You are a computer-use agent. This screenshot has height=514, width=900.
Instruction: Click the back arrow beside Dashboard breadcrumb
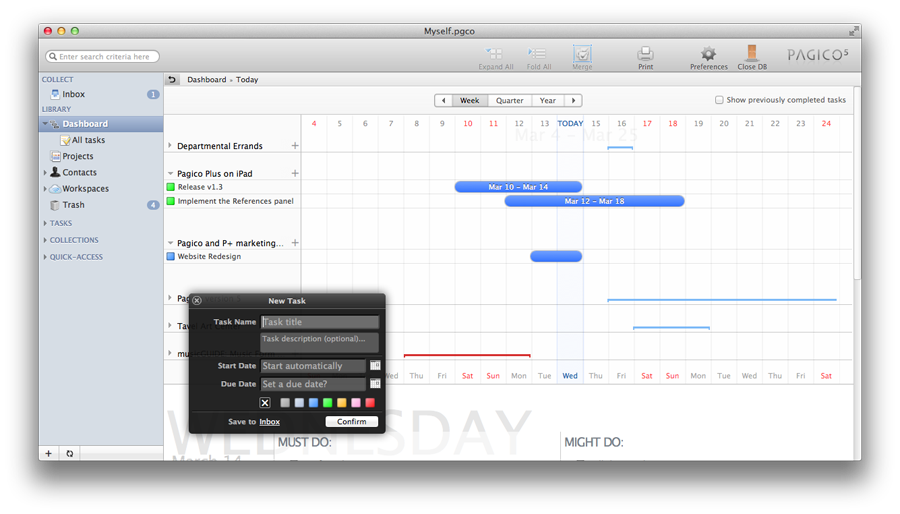coord(172,80)
